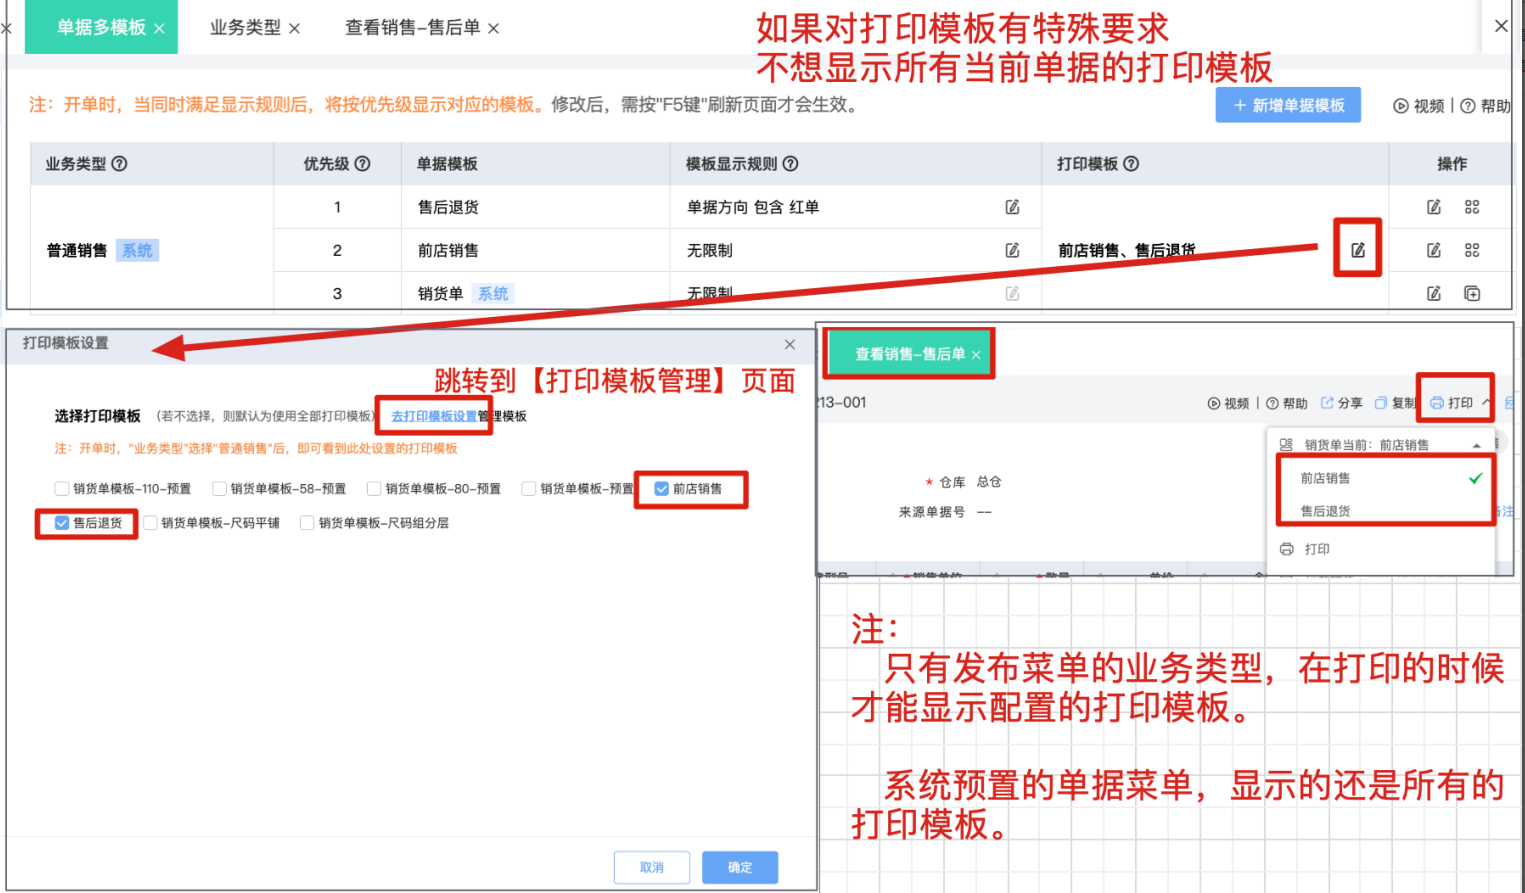Close the 打印模板设置 dialog with X
This screenshot has width=1525, height=893.
[x=789, y=344]
